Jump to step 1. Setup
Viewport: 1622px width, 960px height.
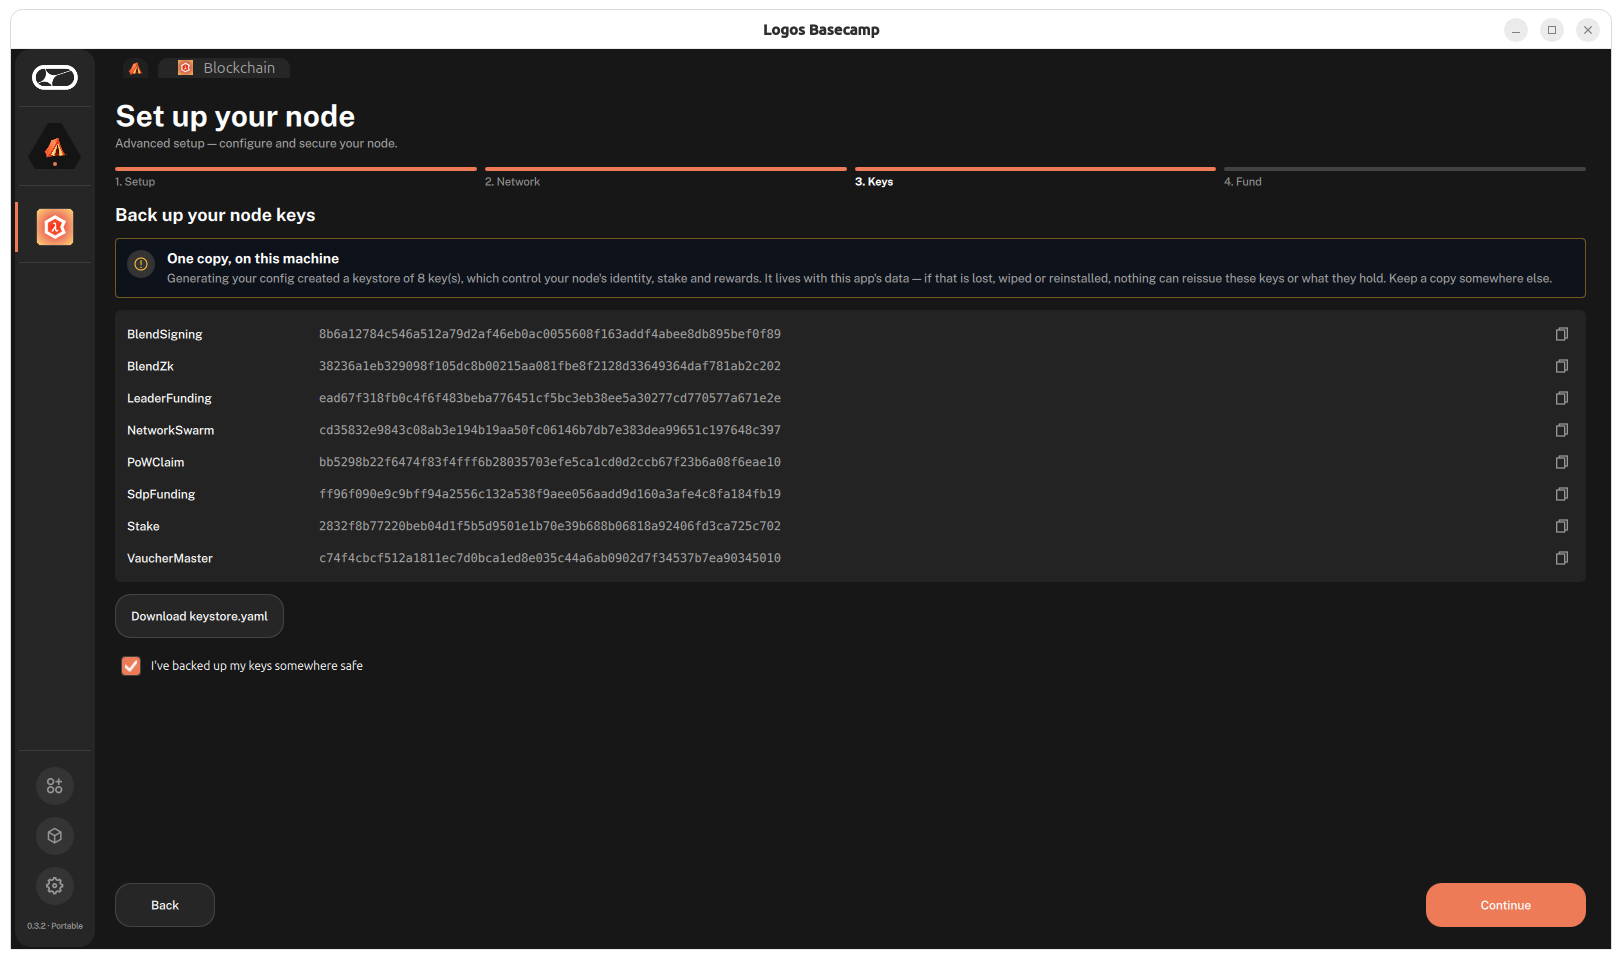click(135, 182)
